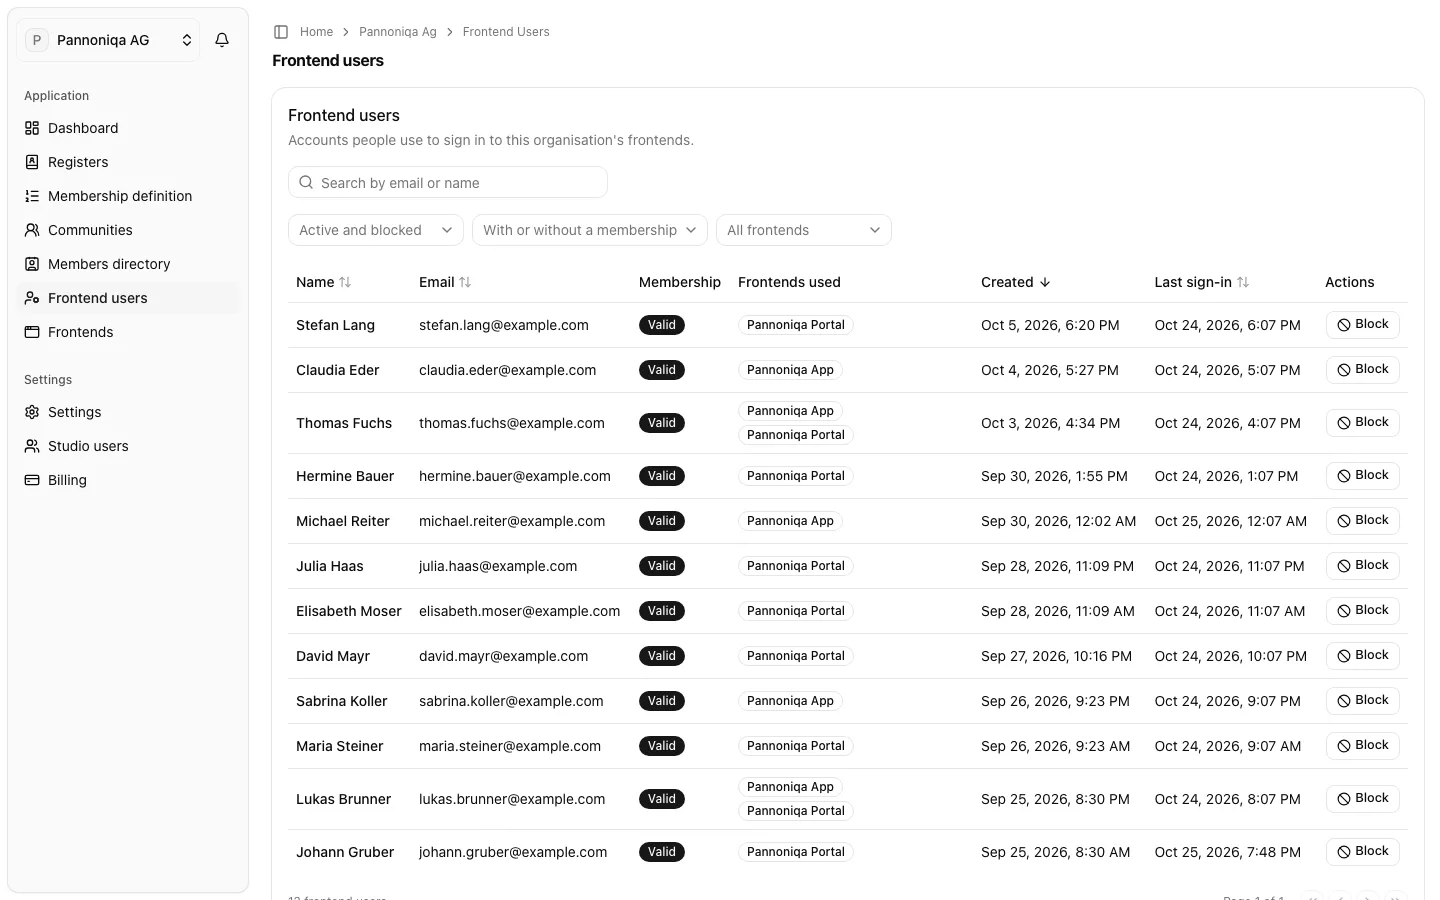Image resolution: width=1440 pixels, height=900 pixels.
Task: Sort by Created column arrow
Action: [1016, 282]
